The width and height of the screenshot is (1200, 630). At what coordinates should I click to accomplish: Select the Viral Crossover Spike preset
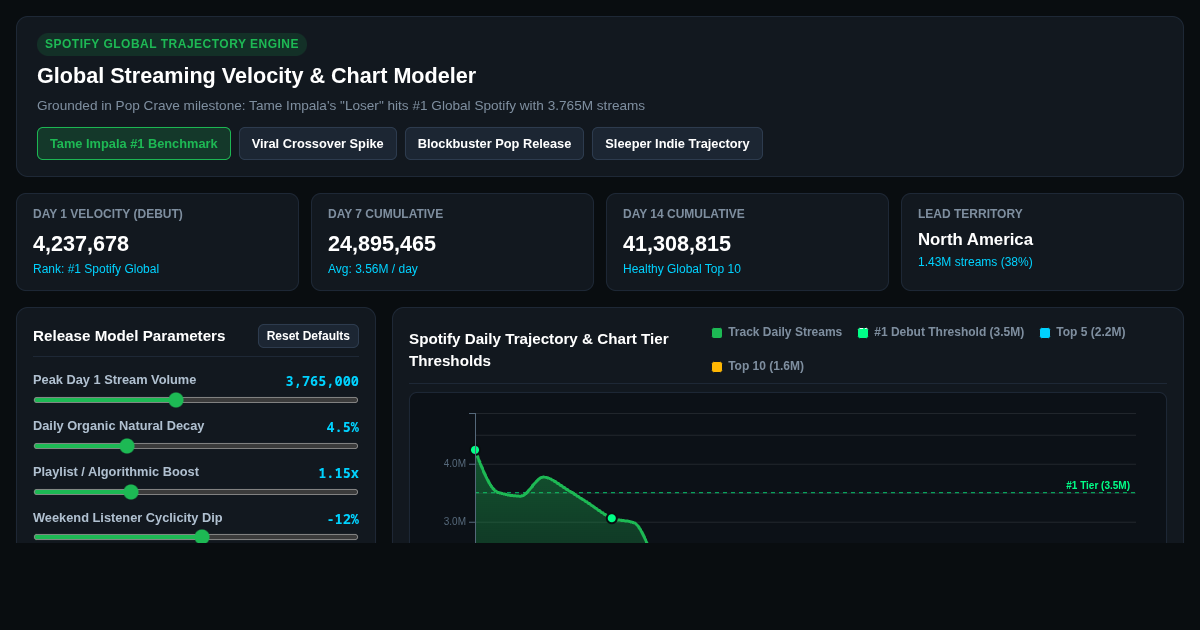tap(318, 143)
